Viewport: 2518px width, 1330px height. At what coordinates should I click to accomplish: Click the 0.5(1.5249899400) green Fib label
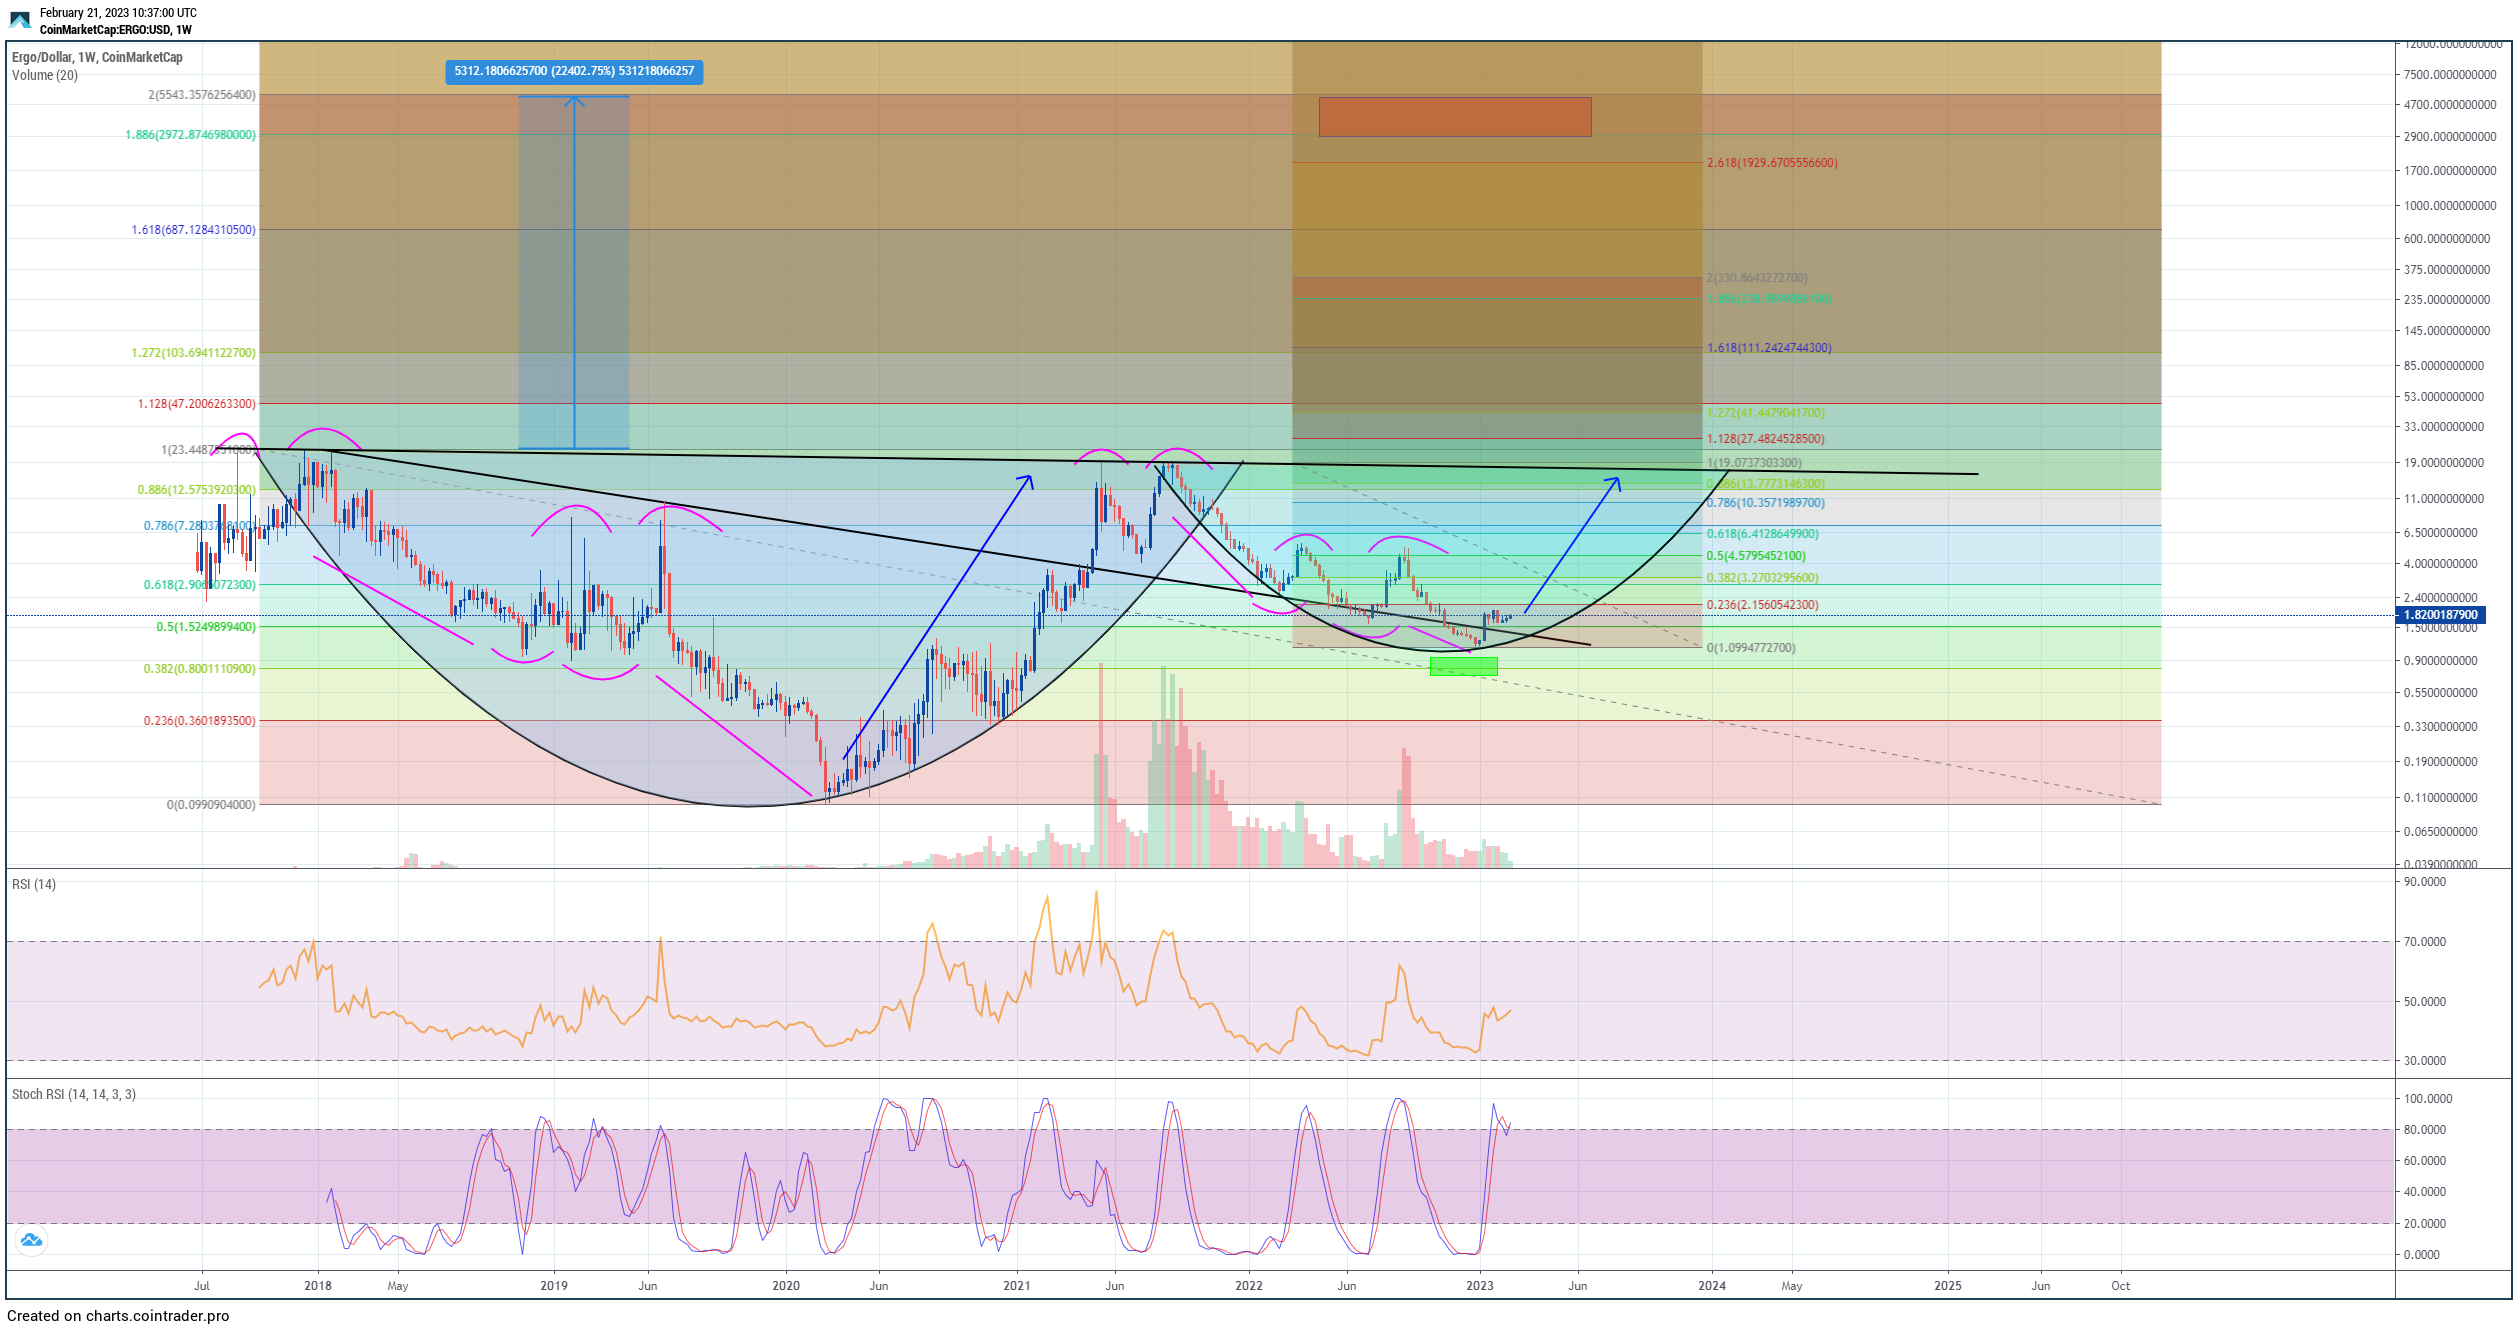click(x=205, y=627)
